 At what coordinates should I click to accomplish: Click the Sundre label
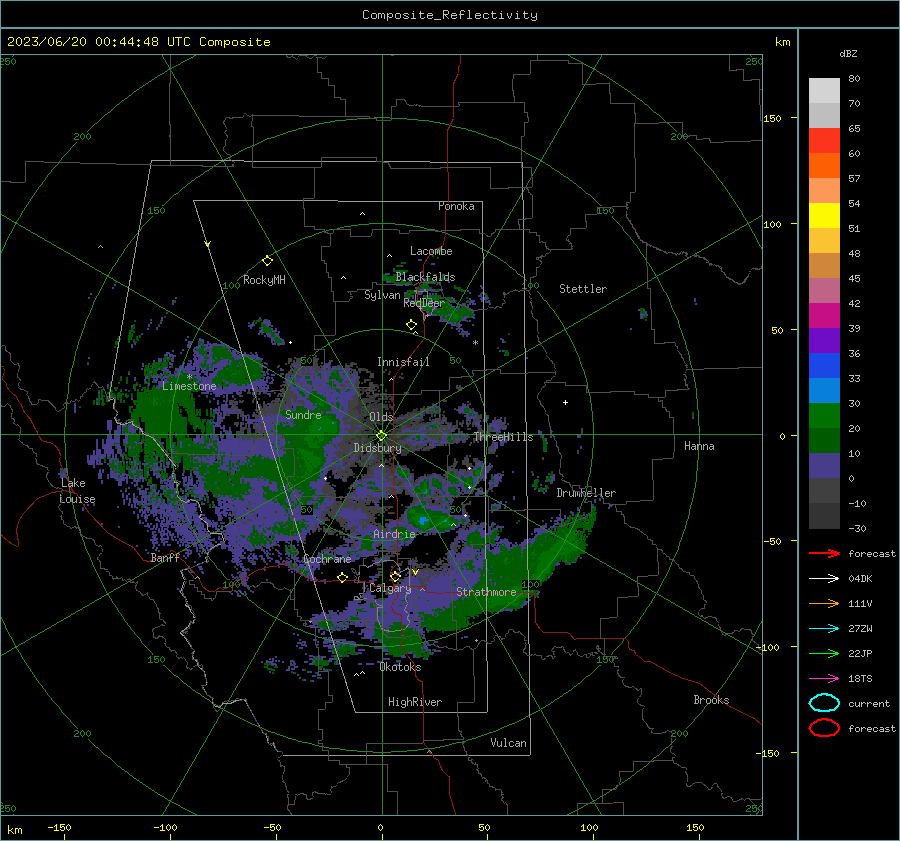[x=303, y=414]
